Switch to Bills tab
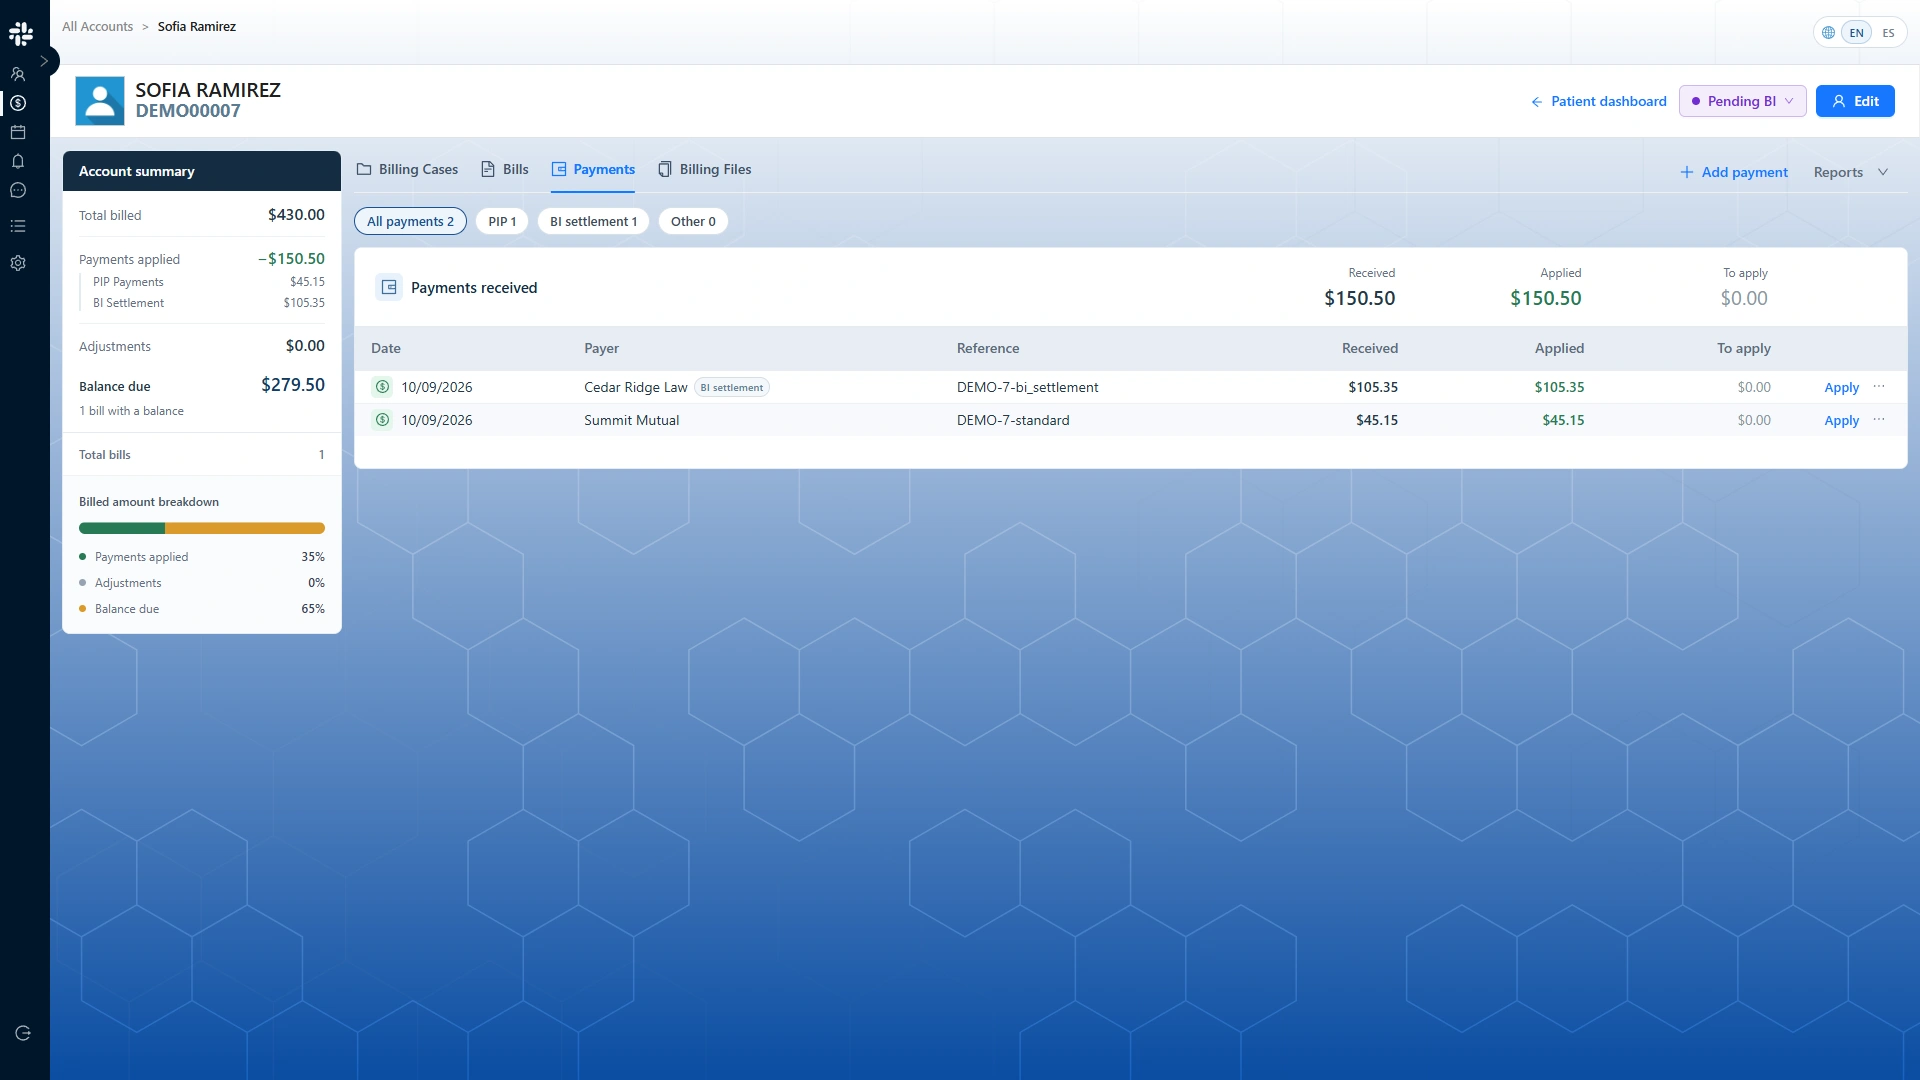The width and height of the screenshot is (1920, 1080). pos(504,170)
